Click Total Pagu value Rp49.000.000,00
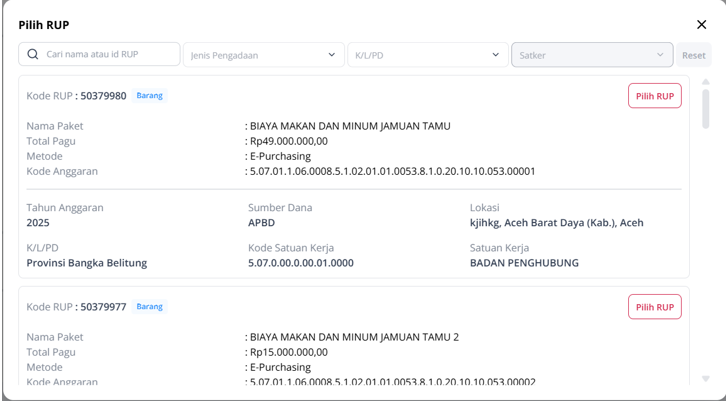Image resolution: width=726 pixels, height=401 pixels. [x=289, y=141]
